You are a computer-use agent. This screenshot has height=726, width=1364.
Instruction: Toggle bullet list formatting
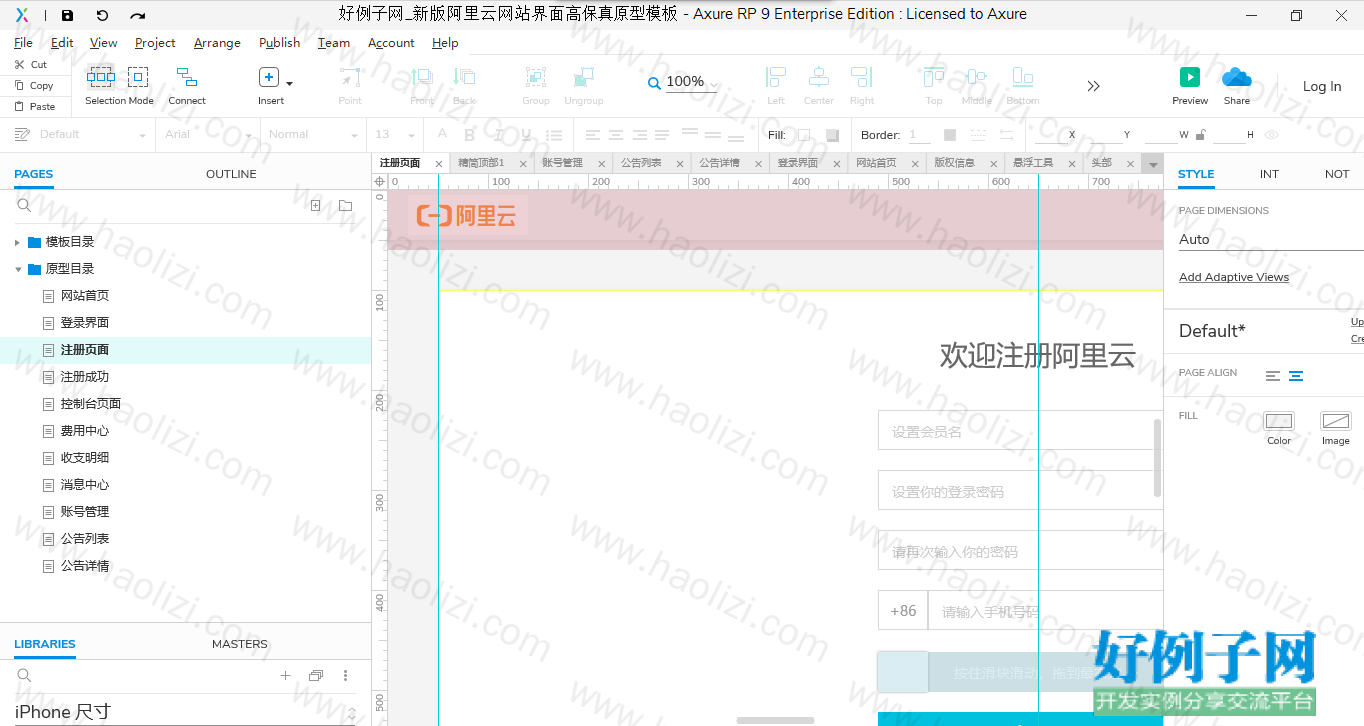(554, 135)
